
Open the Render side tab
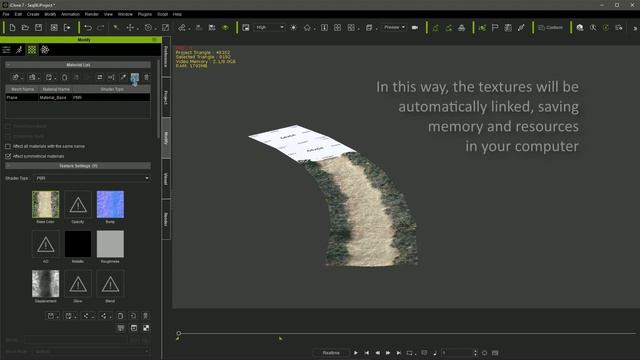[166, 219]
